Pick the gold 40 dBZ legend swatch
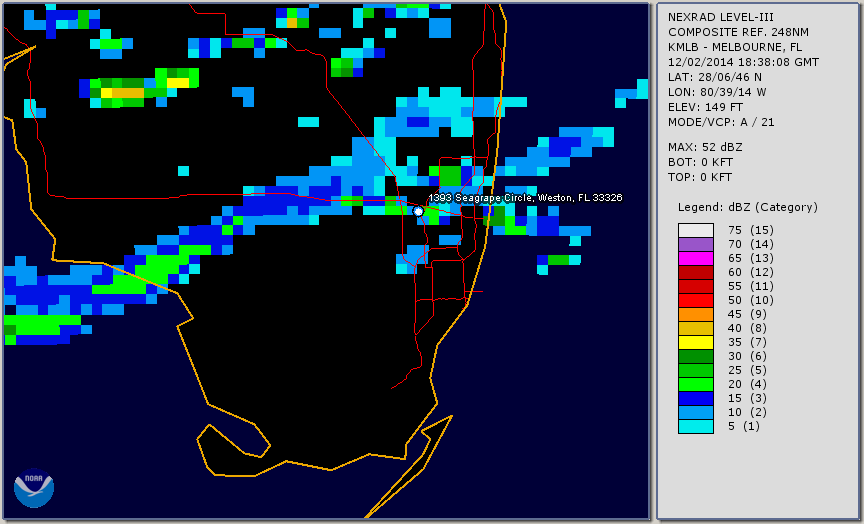This screenshot has width=864, height=524. pyautogui.click(x=696, y=328)
